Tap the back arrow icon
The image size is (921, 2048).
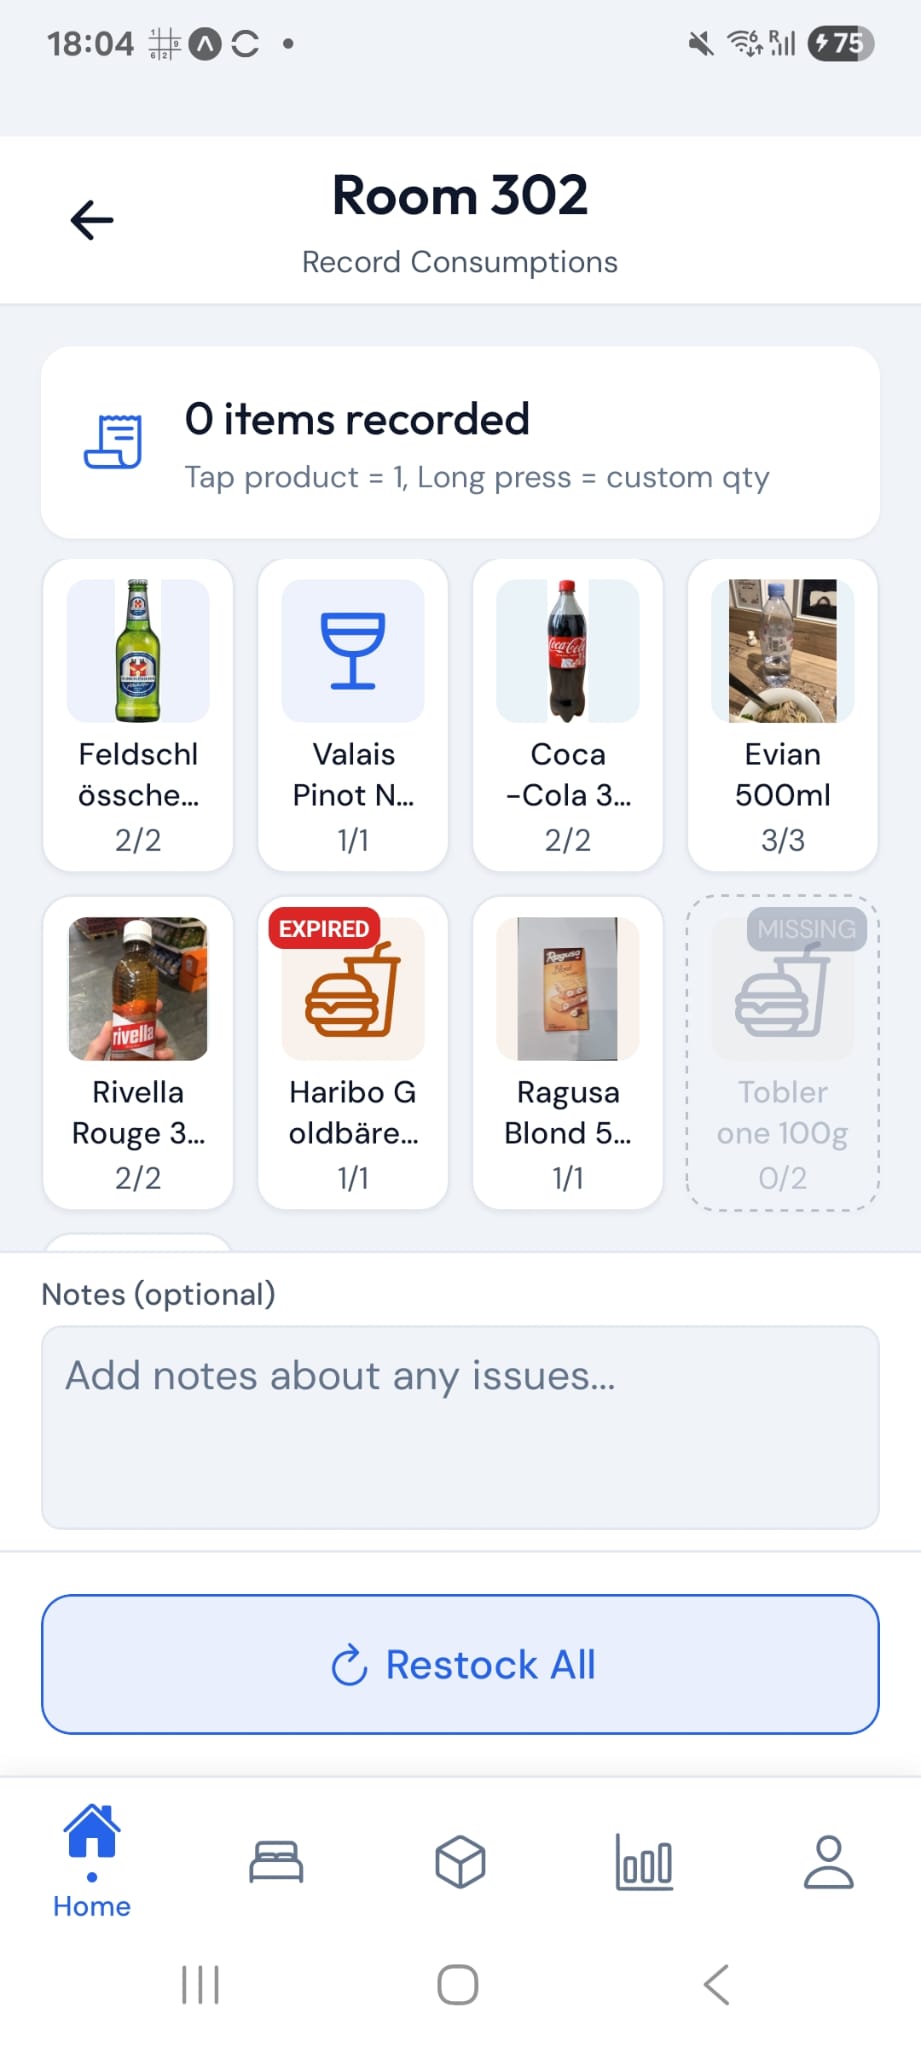(x=92, y=220)
